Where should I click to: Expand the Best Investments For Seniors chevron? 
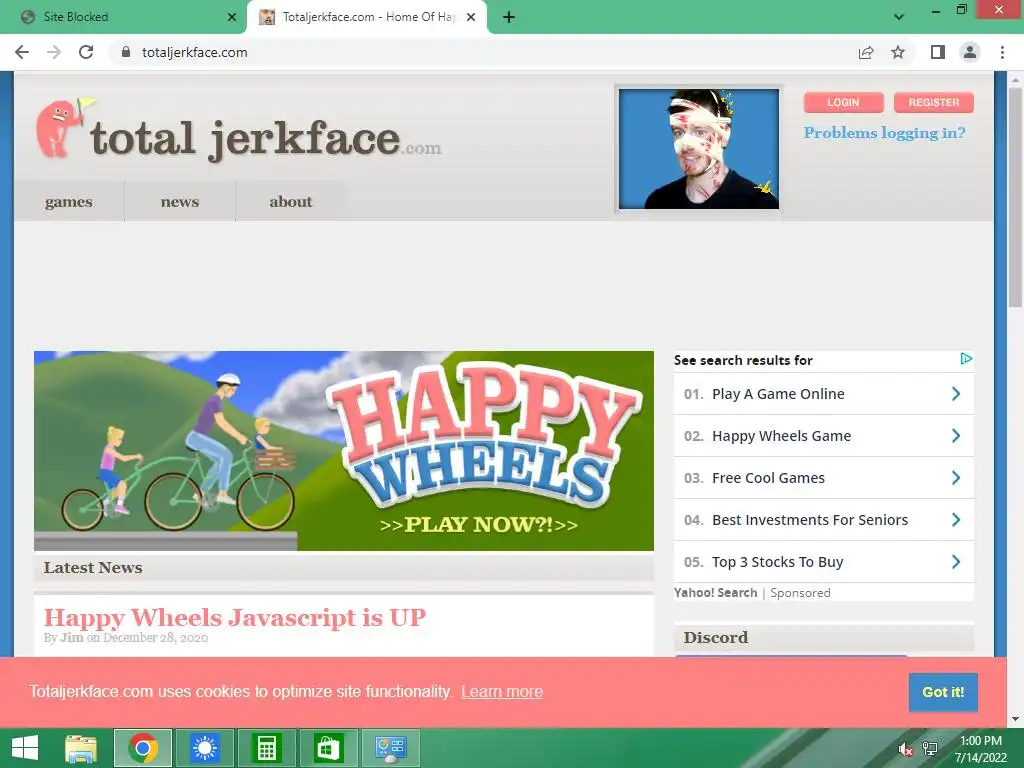point(956,520)
